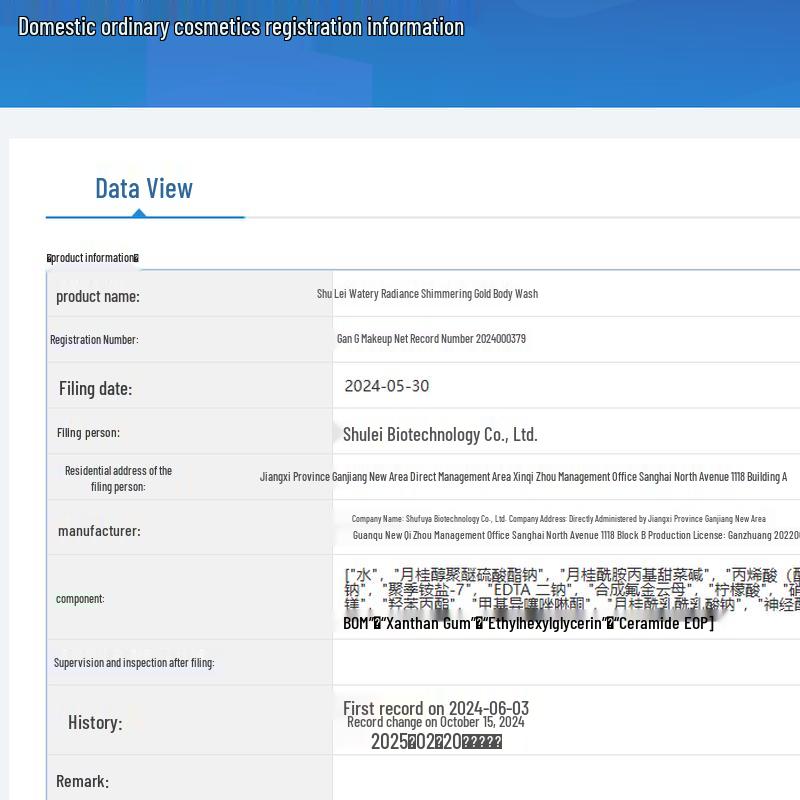Click the page title 'Domestic ordinary cosmetics registration information'

pyautogui.click(x=241, y=27)
